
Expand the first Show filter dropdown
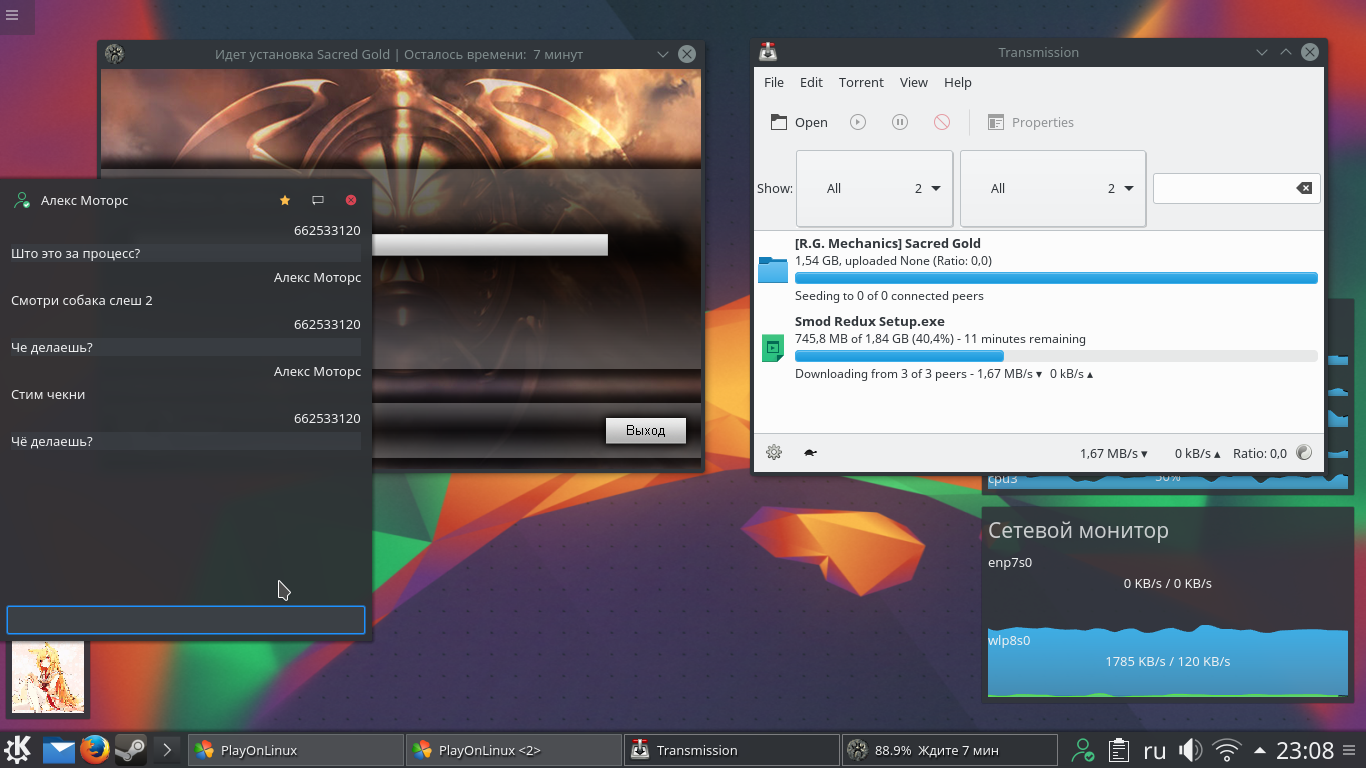pyautogui.click(x=874, y=188)
